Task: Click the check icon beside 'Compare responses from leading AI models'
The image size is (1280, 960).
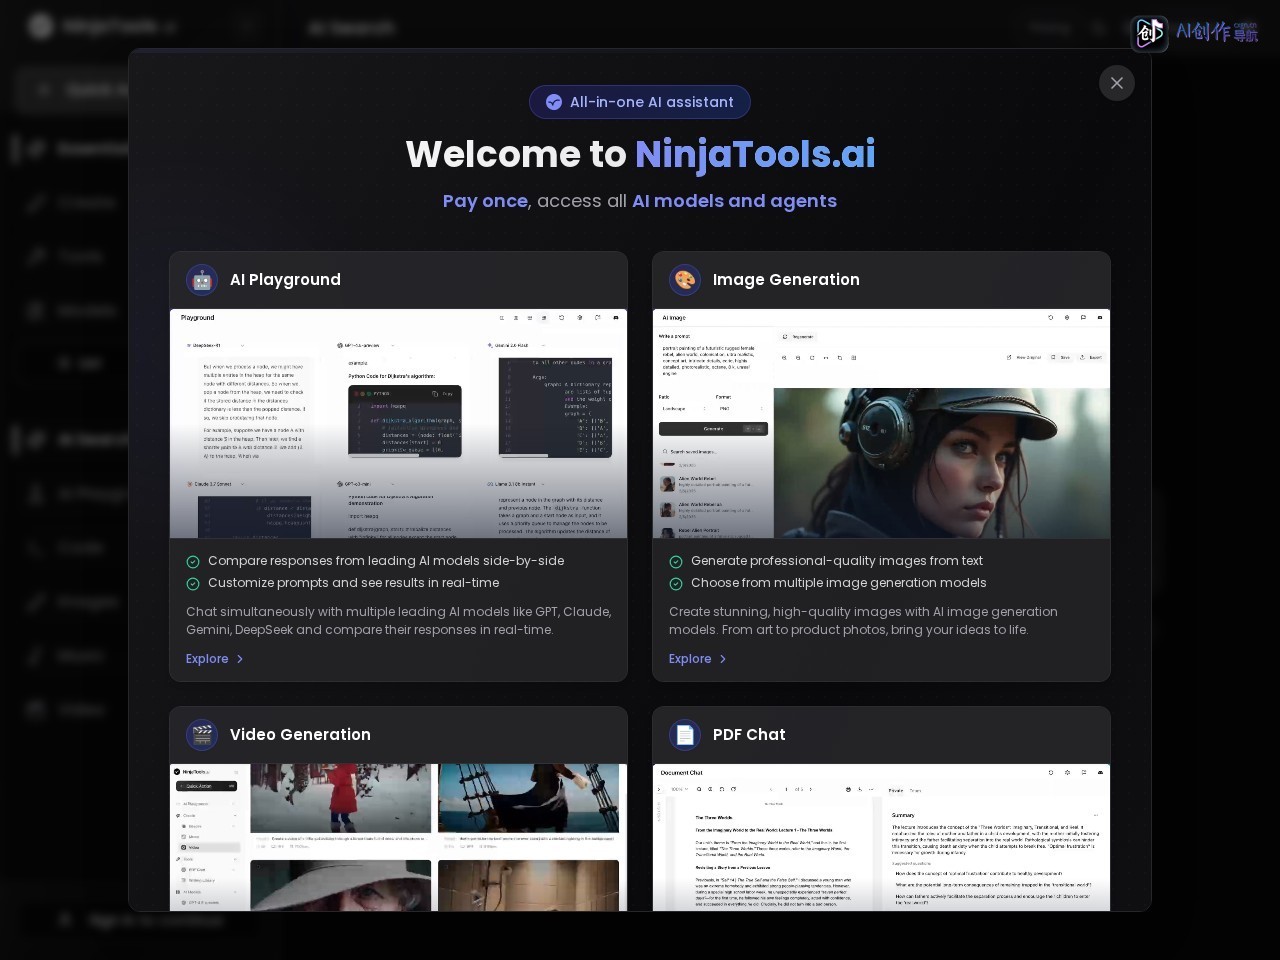Action: [193, 562]
